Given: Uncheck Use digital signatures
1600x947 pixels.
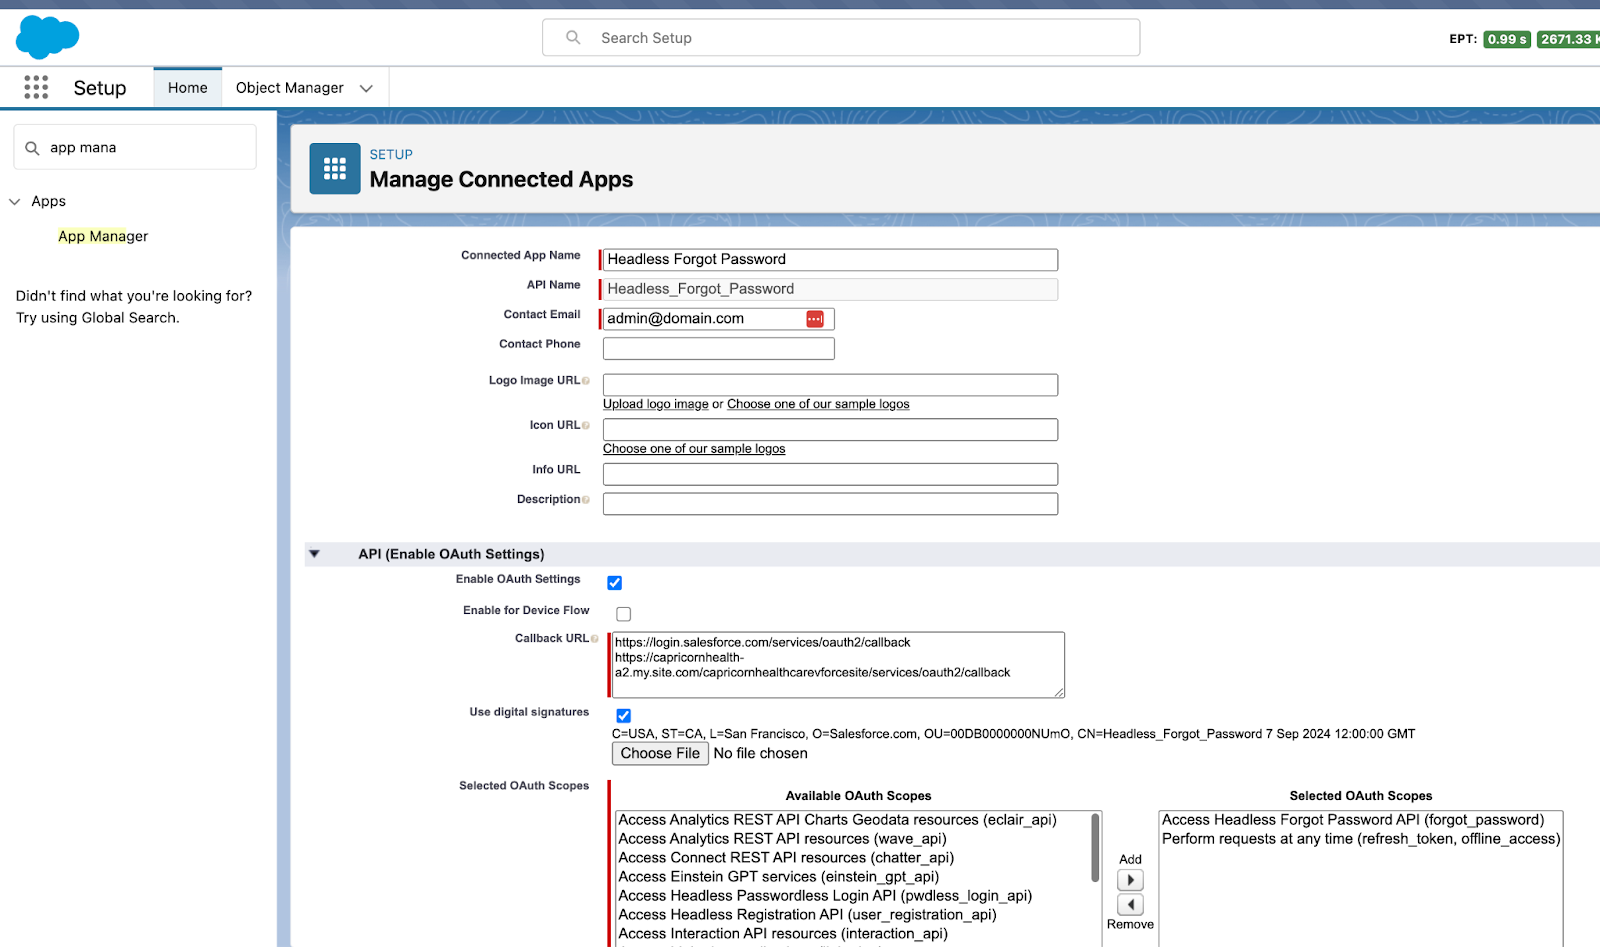Looking at the screenshot, I should click(x=623, y=715).
